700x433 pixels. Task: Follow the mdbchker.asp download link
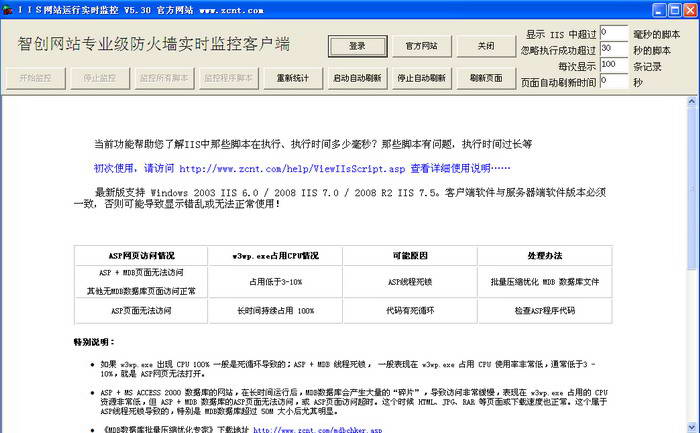pyautogui.click(x=321, y=428)
